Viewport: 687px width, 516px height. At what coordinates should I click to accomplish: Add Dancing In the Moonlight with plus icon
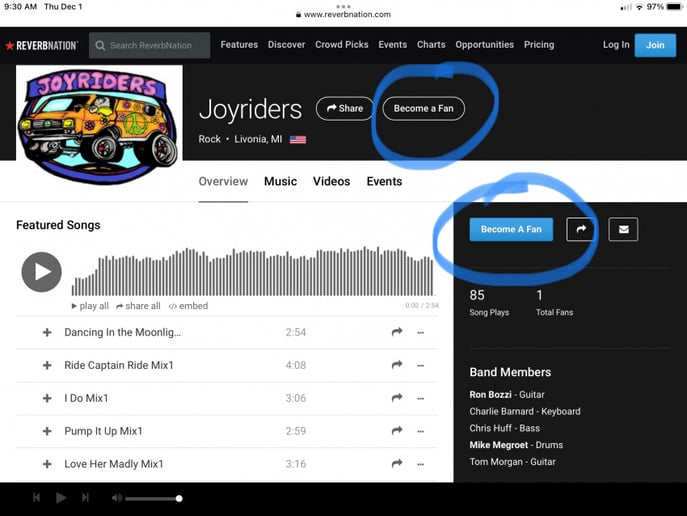[47, 332]
